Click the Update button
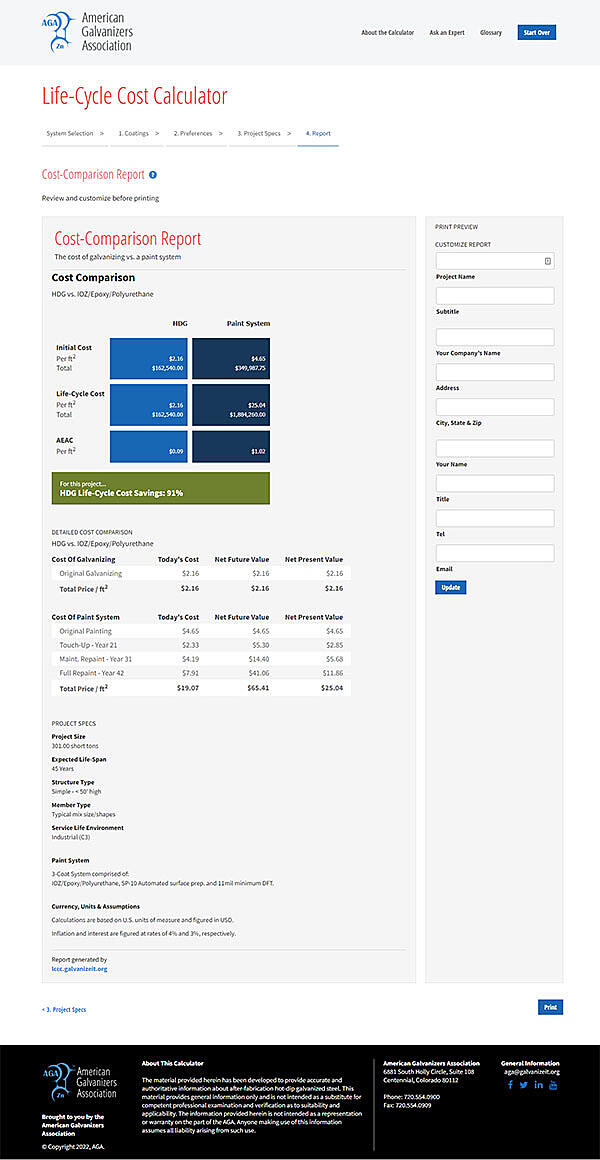 tap(451, 587)
